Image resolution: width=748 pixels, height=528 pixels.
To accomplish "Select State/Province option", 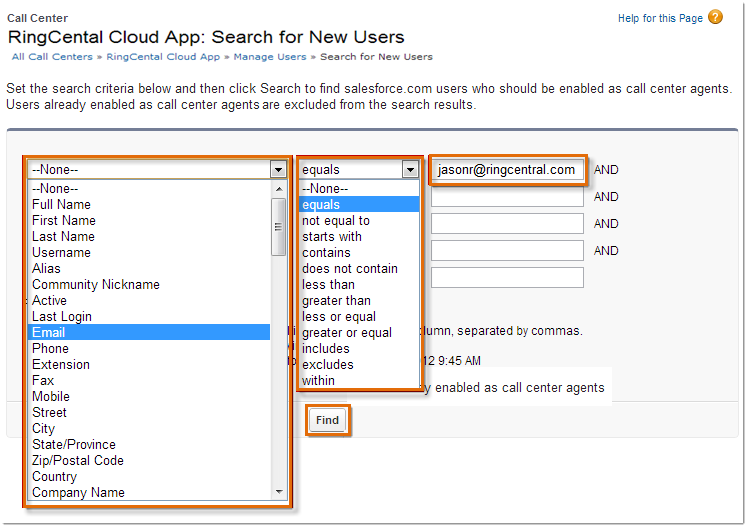I will pyautogui.click(x=149, y=445).
